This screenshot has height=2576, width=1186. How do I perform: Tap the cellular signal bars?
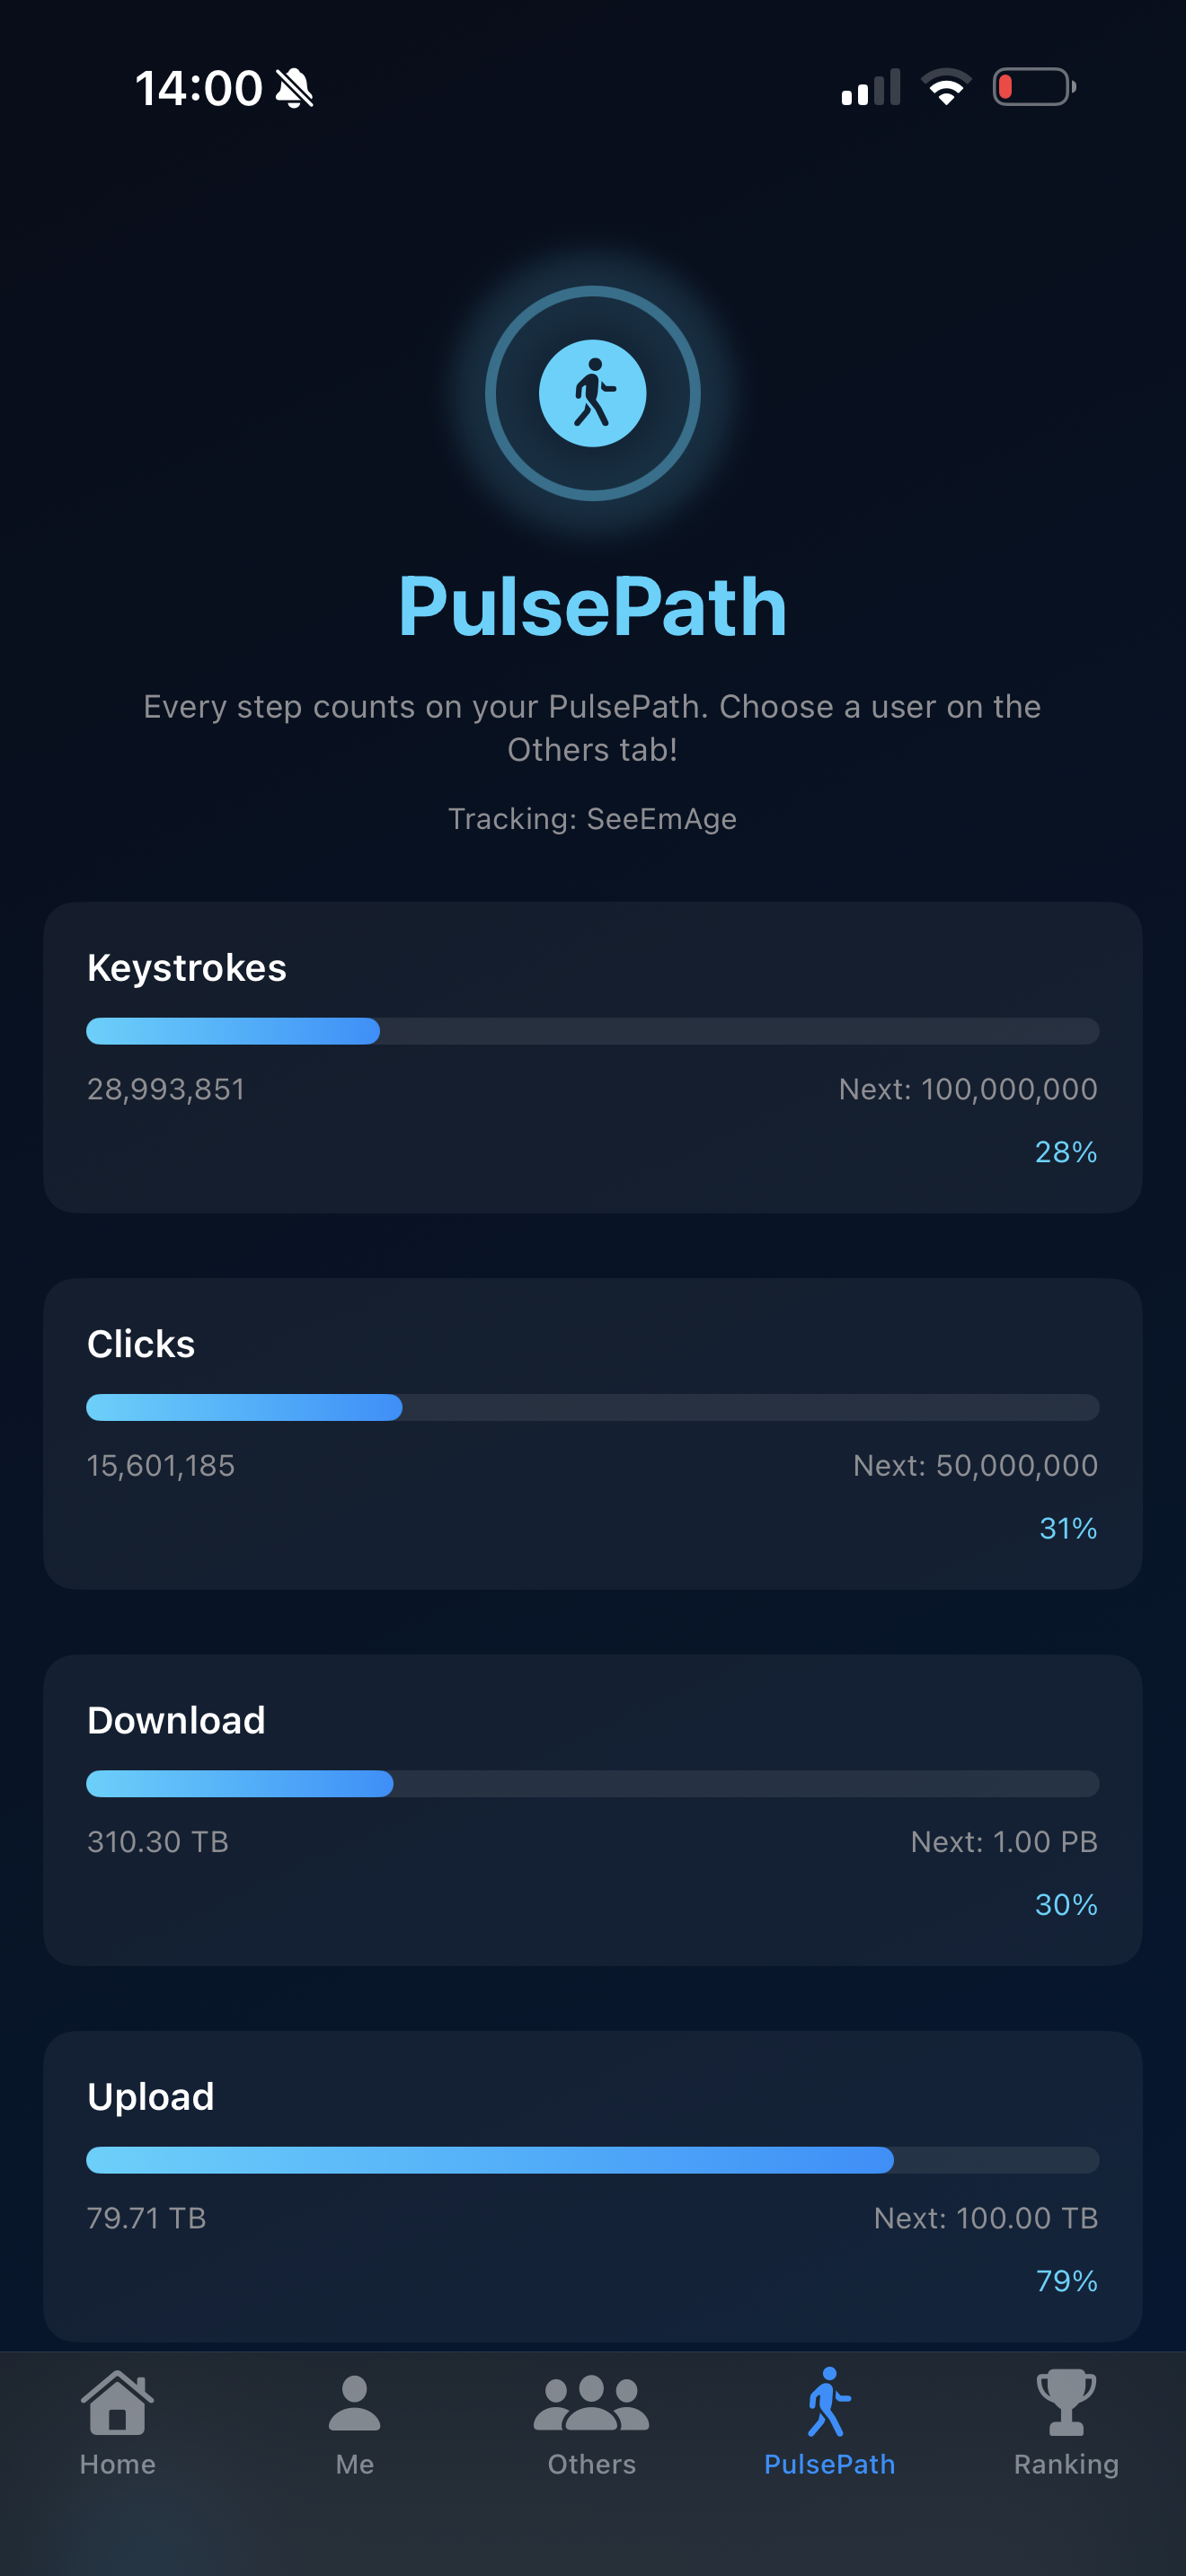tap(871, 87)
